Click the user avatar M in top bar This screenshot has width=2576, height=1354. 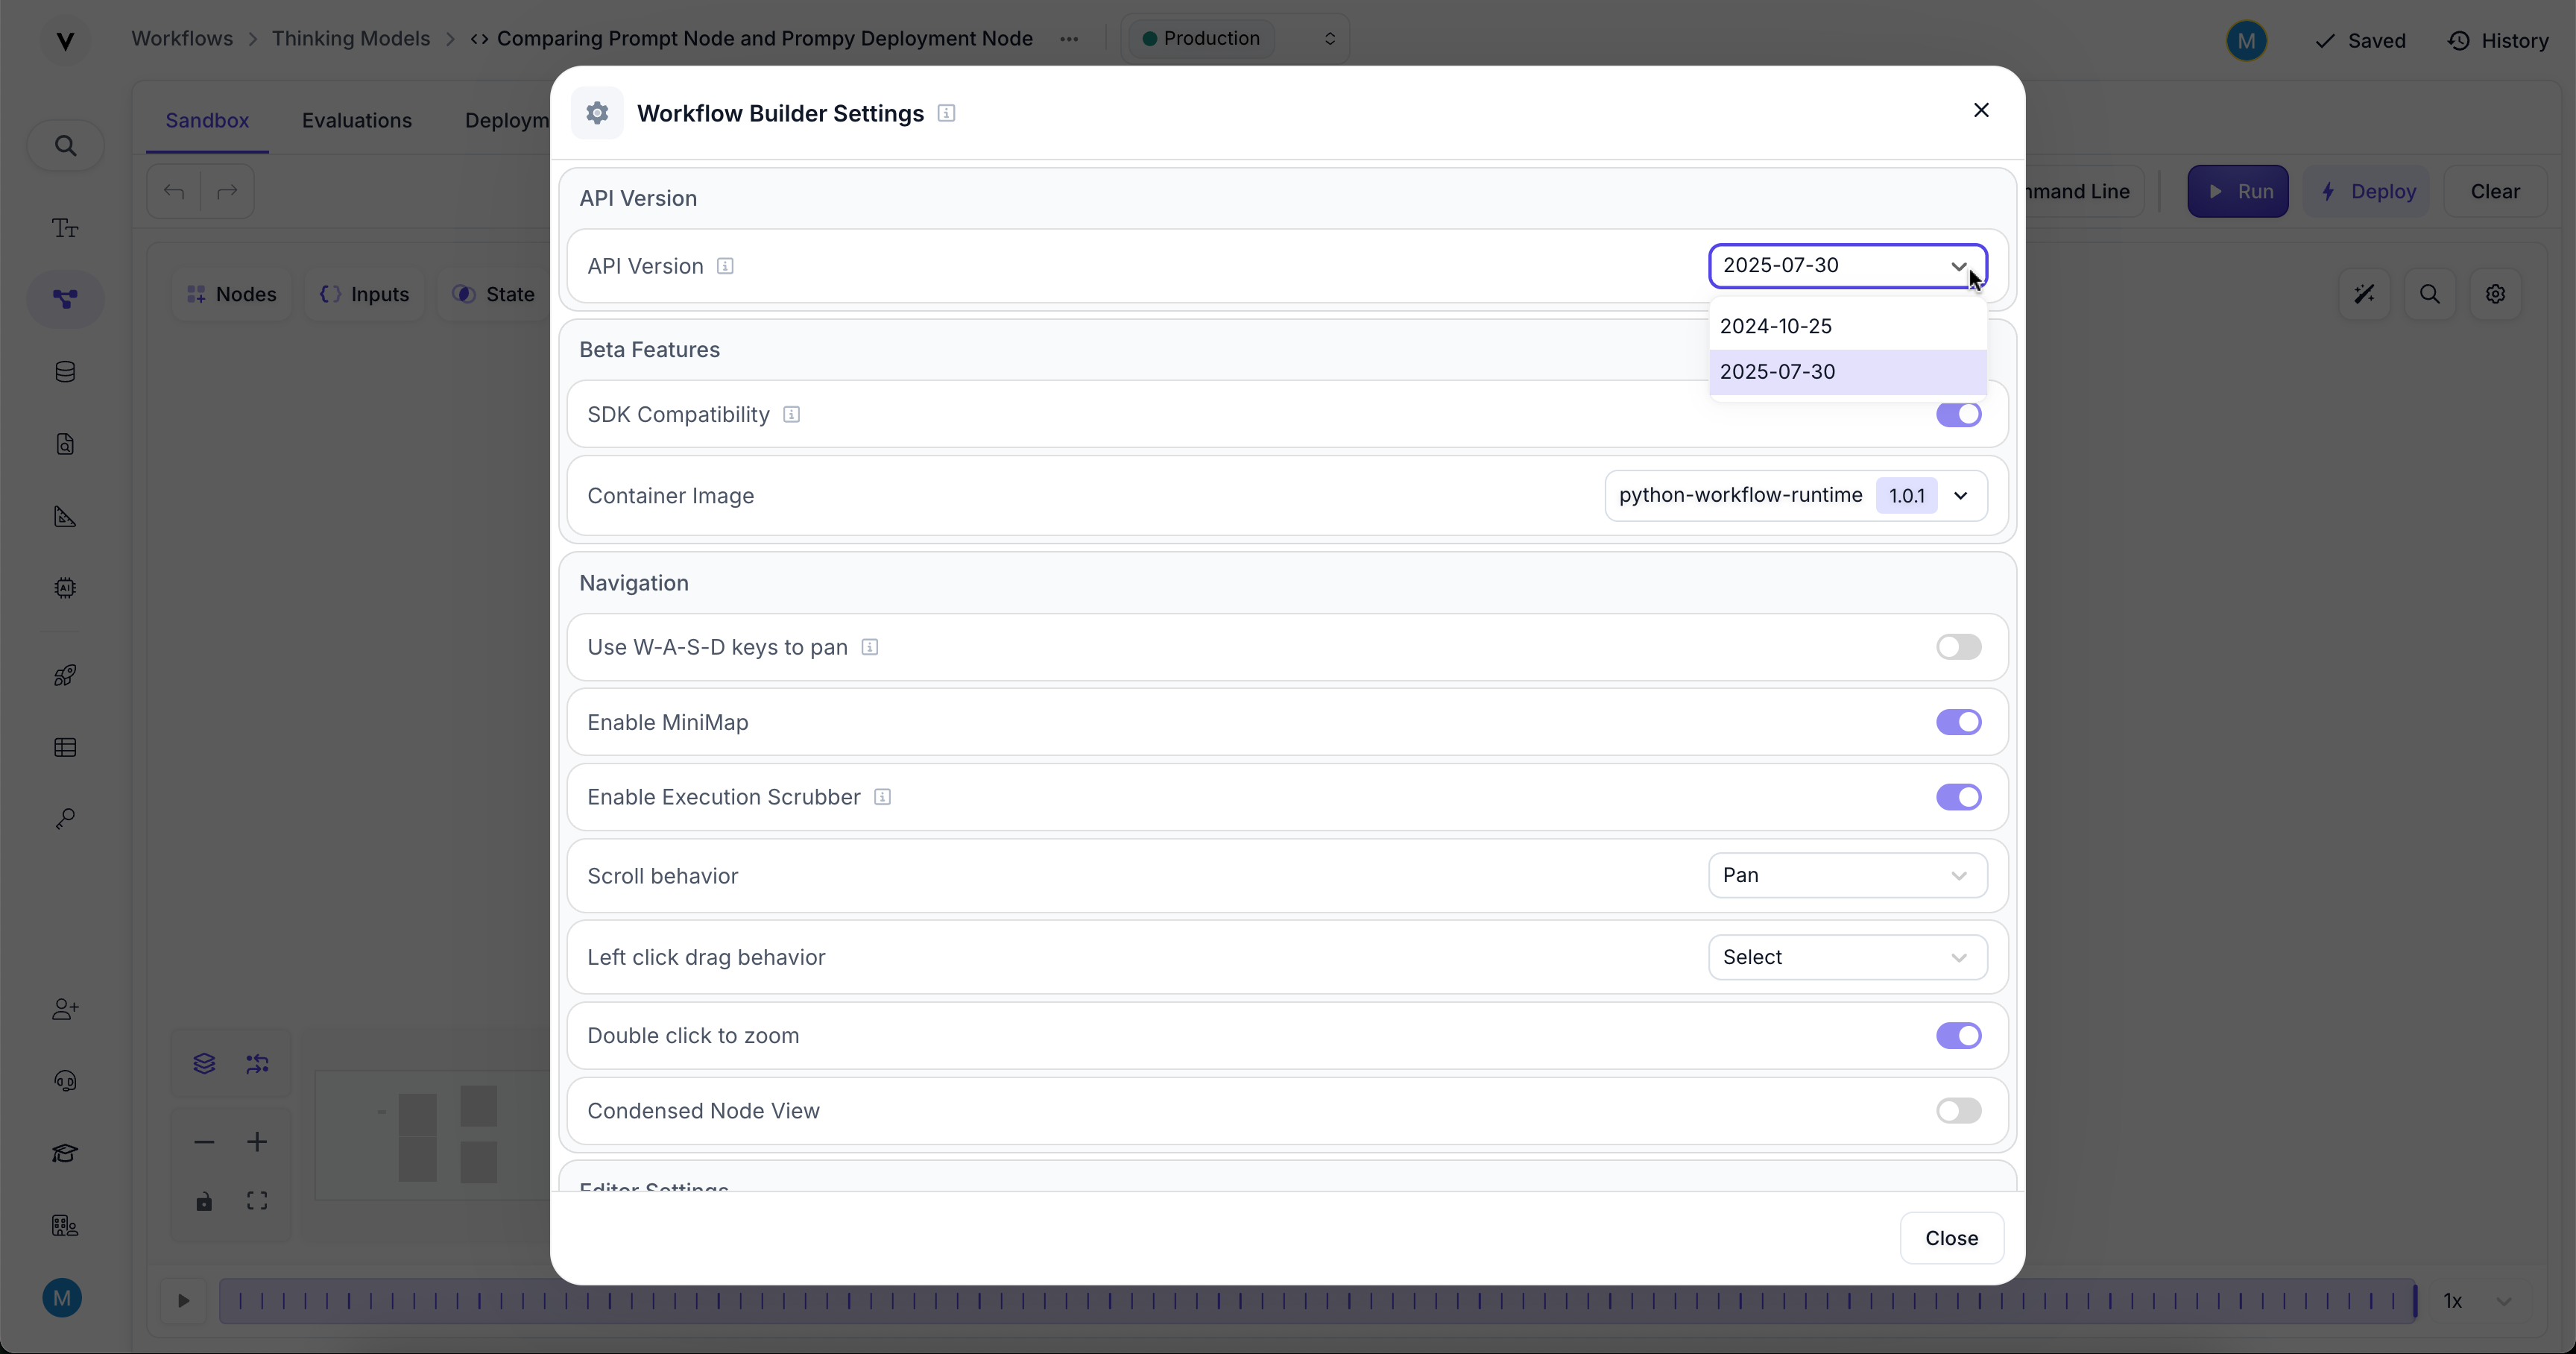(2246, 40)
